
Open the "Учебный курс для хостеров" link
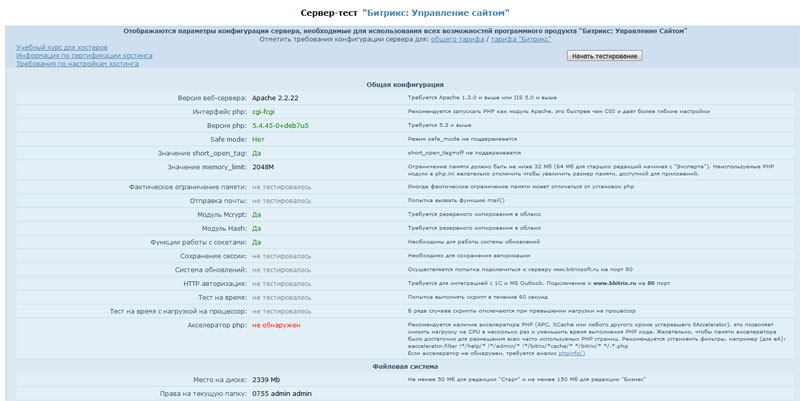pyautogui.click(x=62, y=47)
